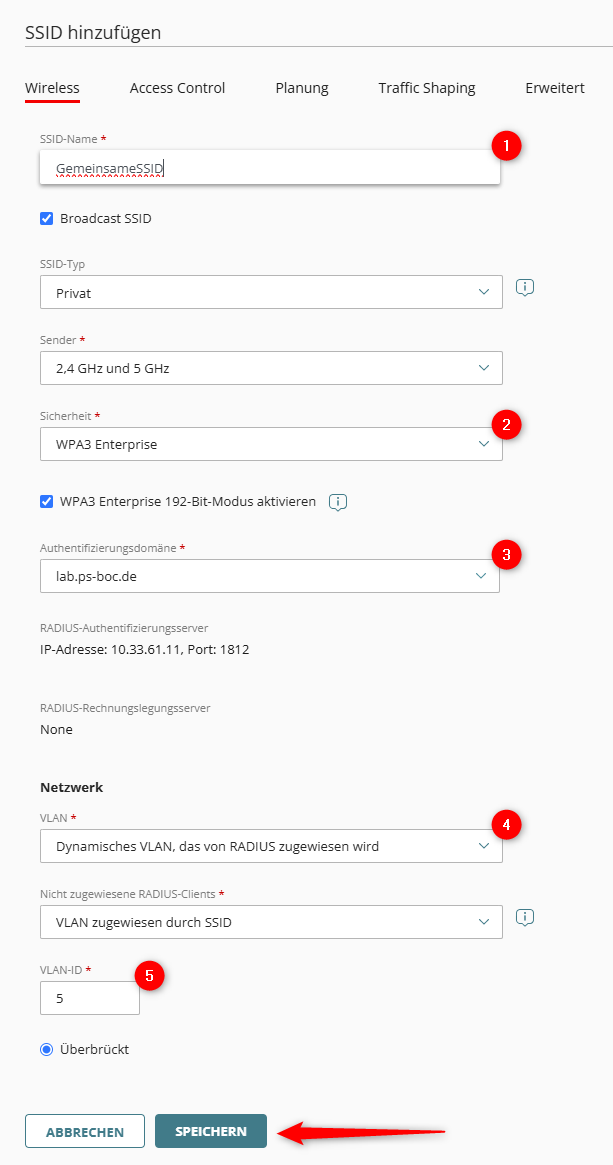Click the chevron of Nicht zugewiesene RADIUS-Clients dropdown
Screen dimensions: 613x1165
pos(484,922)
